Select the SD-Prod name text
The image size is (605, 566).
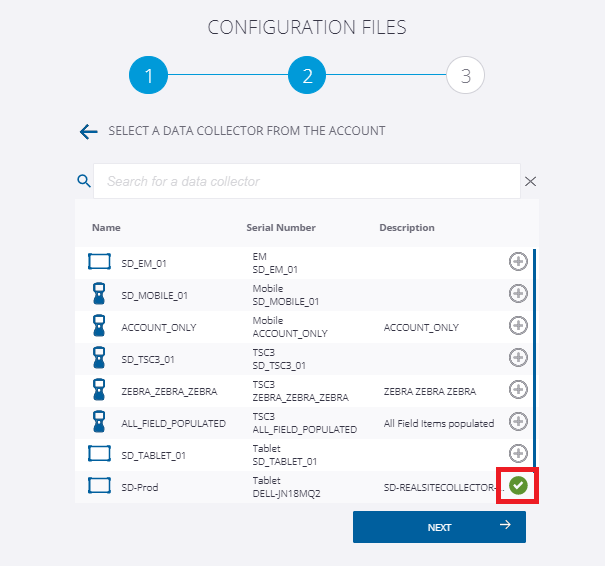click(140, 488)
